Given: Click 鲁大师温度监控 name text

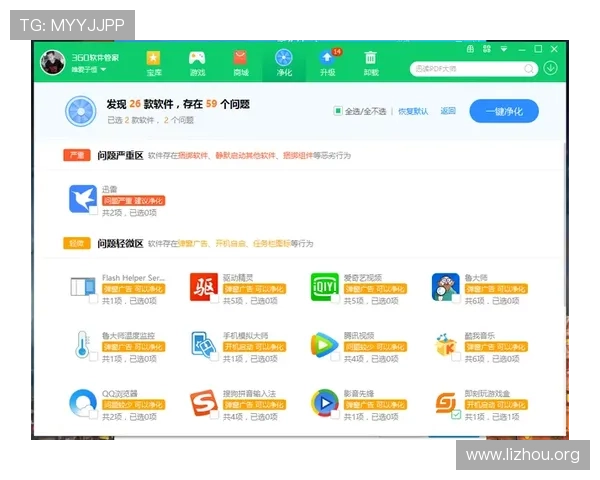Looking at the screenshot, I should (128, 335).
